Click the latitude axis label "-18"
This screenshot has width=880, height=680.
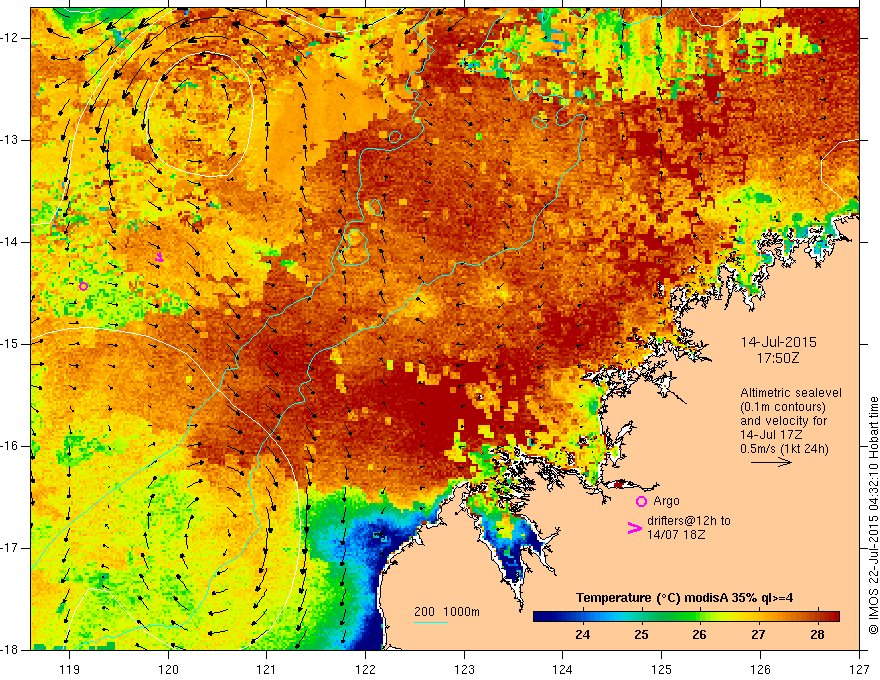[x=10, y=650]
